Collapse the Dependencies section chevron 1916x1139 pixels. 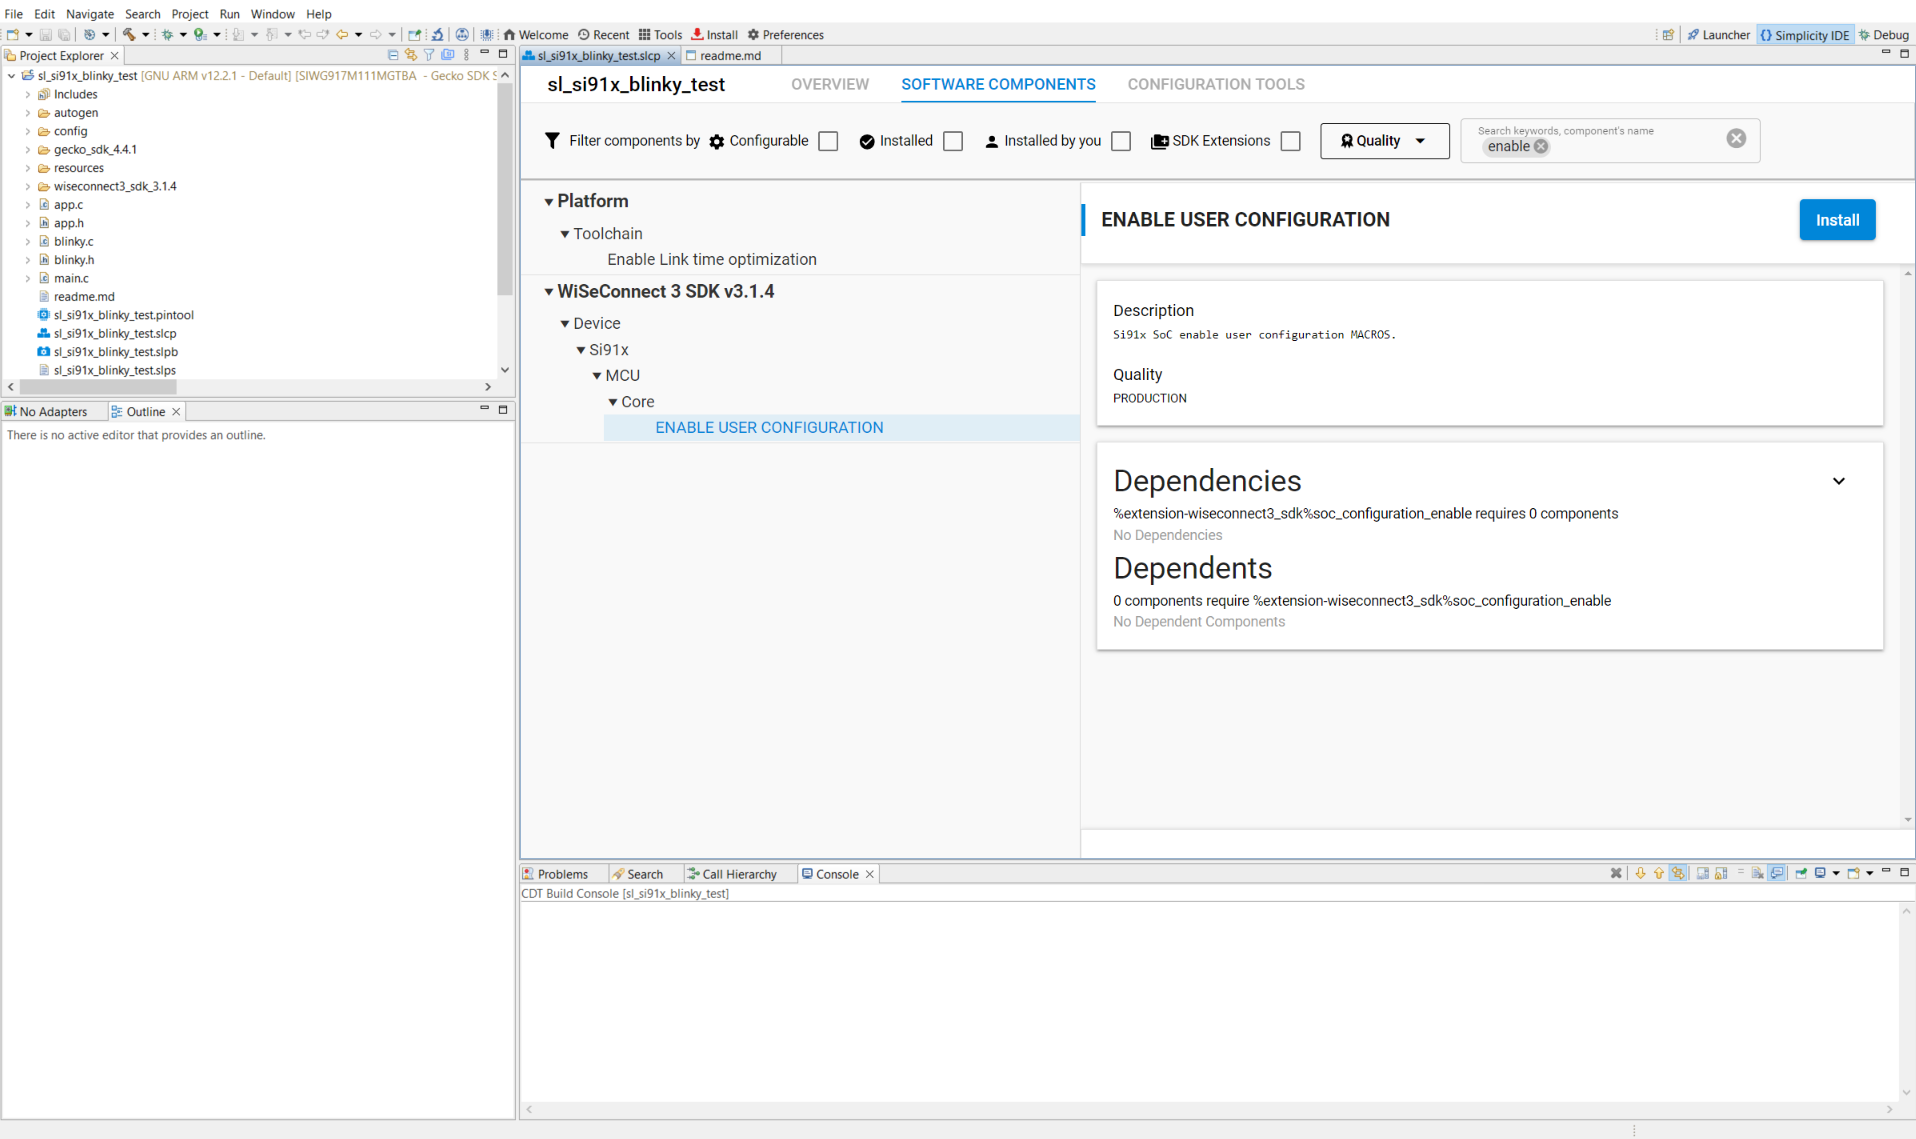point(1839,481)
